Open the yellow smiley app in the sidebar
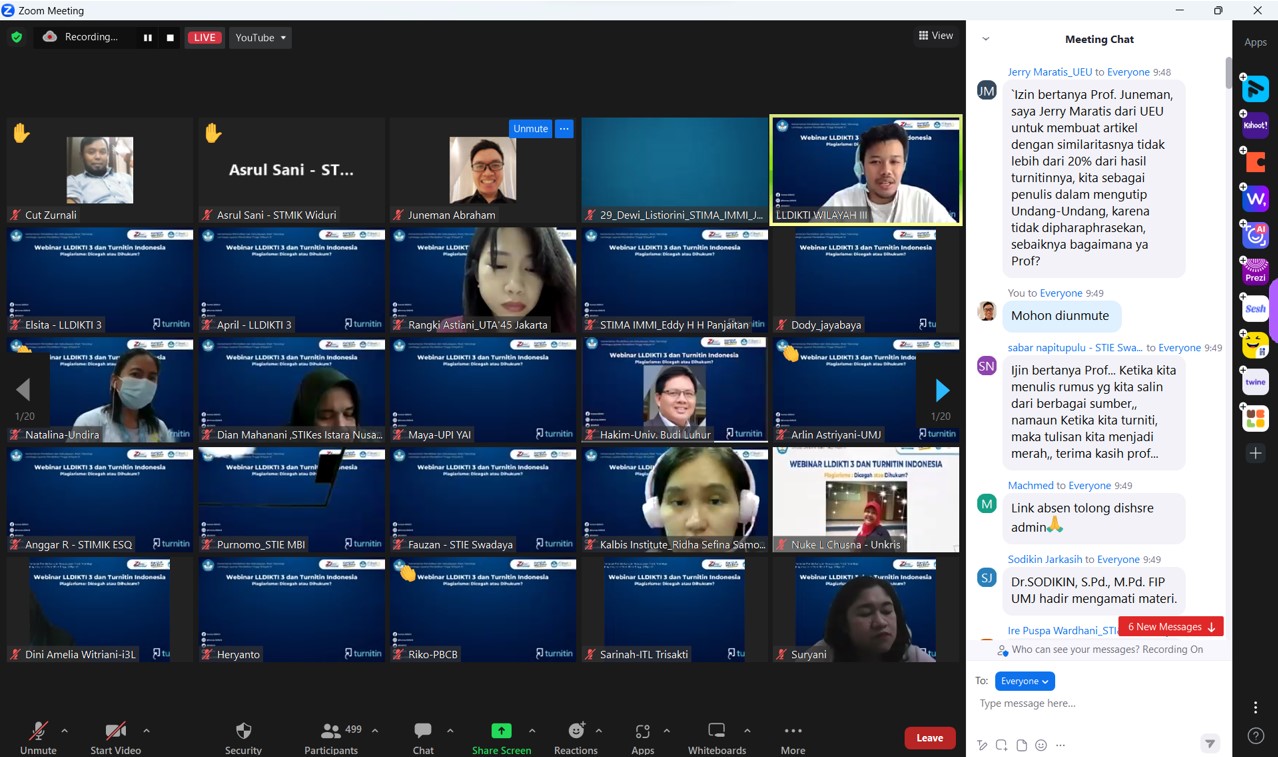The width and height of the screenshot is (1278, 757). [1255, 345]
